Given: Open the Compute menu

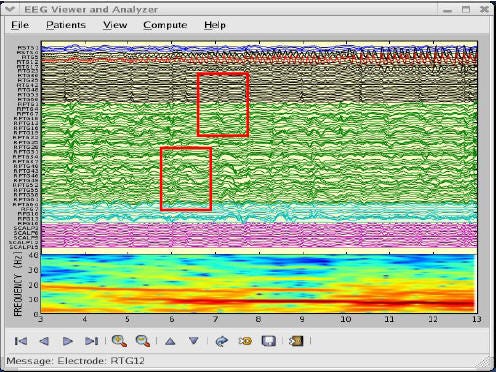Looking at the screenshot, I should point(165,25).
